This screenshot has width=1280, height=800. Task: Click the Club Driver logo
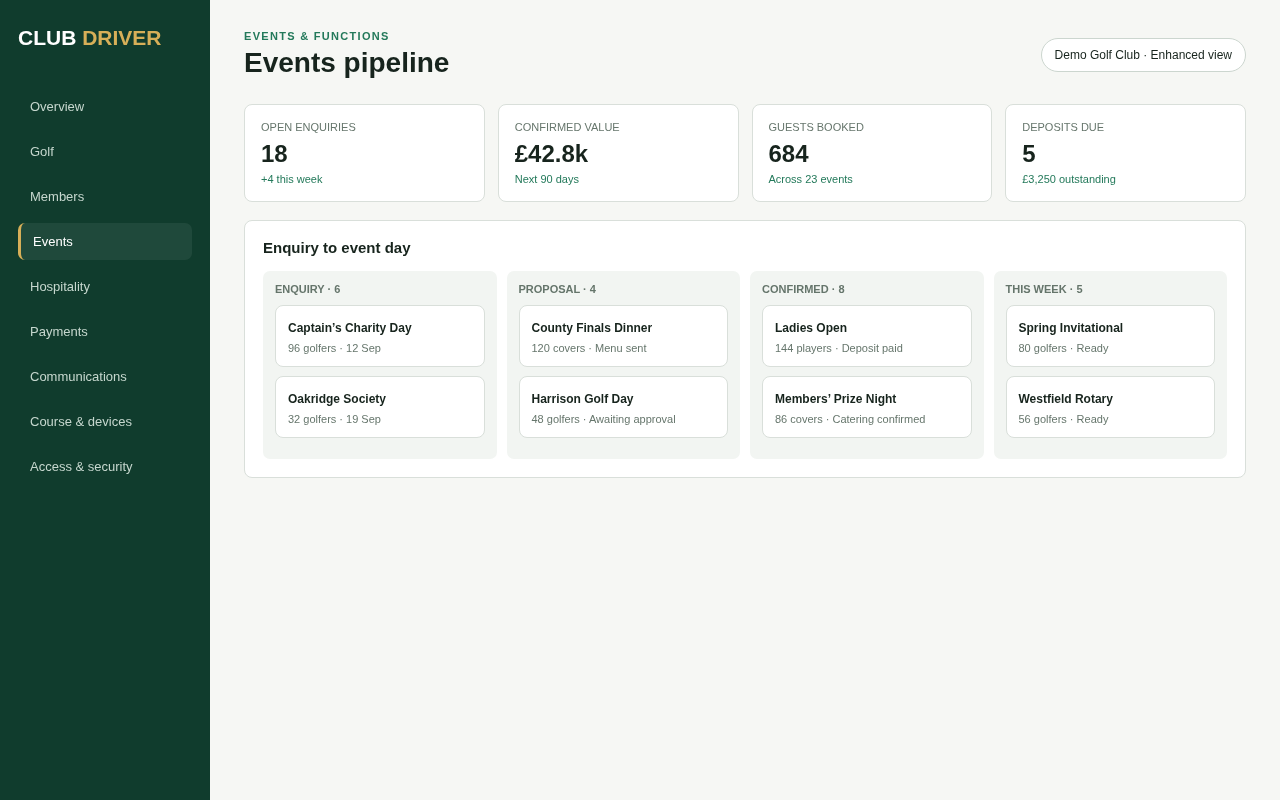pos(89,38)
